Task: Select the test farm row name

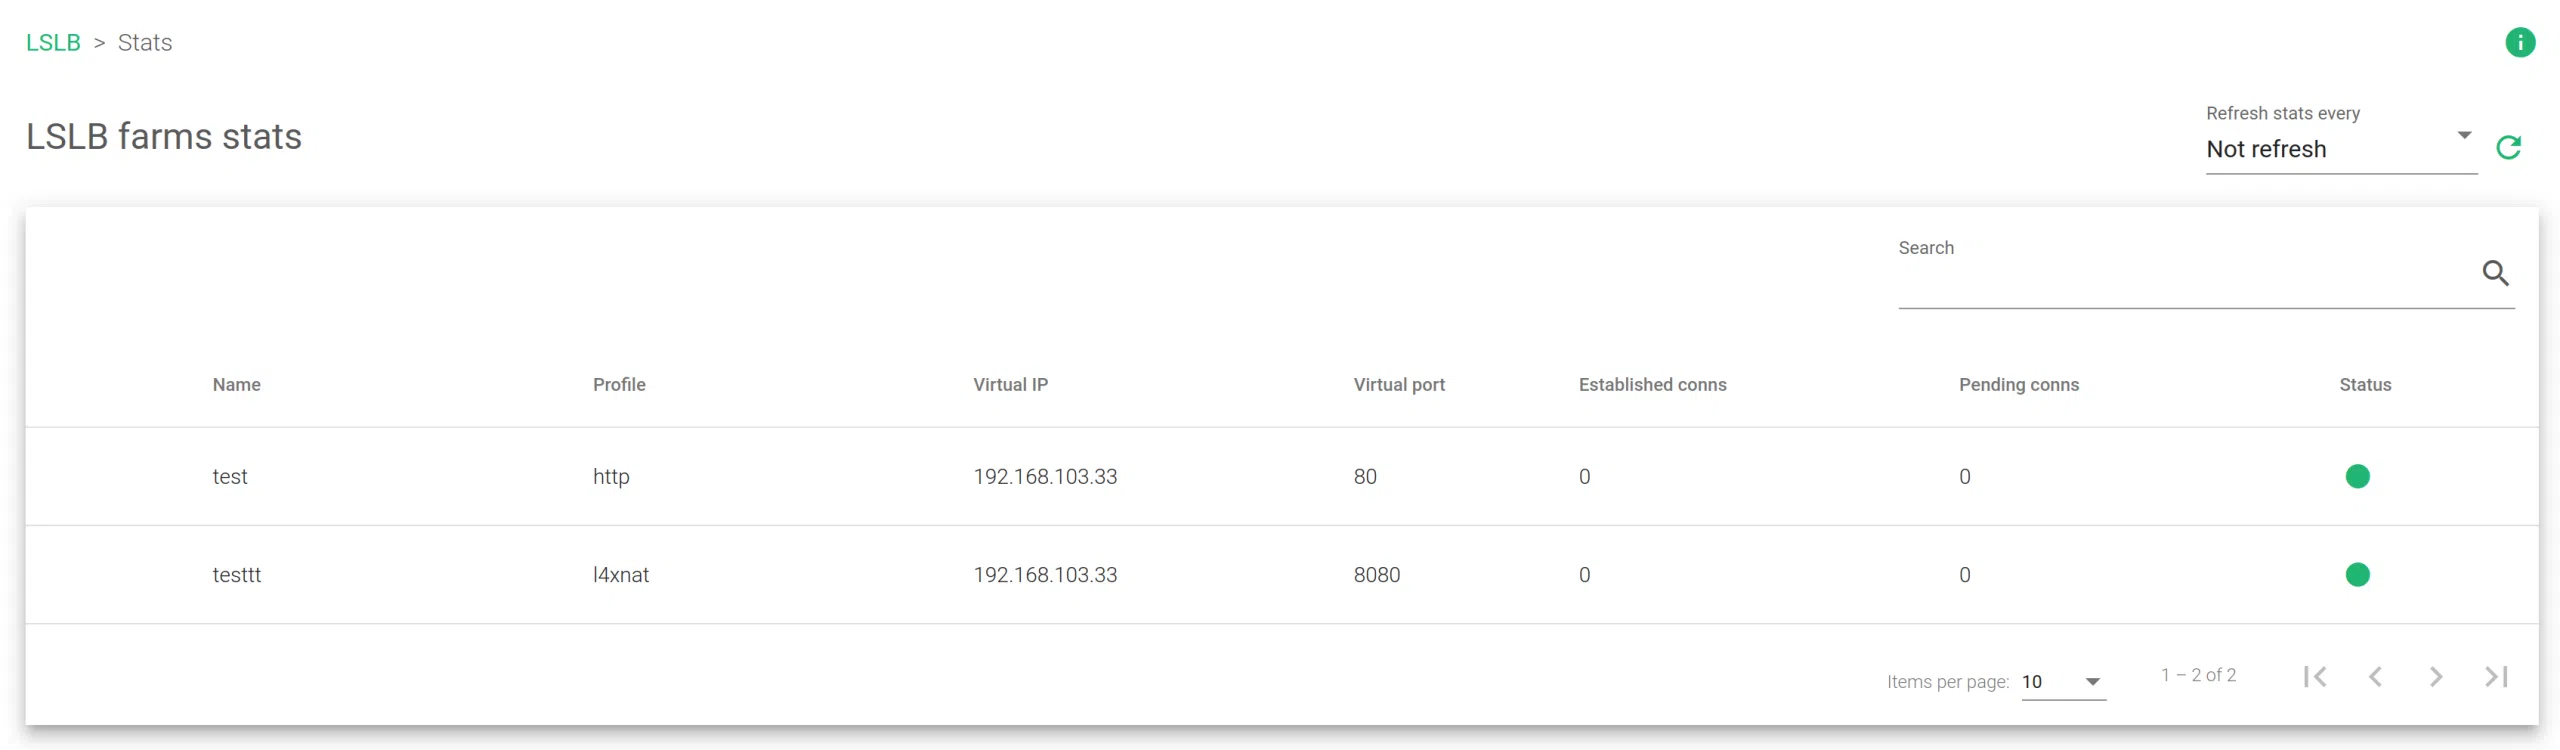Action: click(230, 477)
